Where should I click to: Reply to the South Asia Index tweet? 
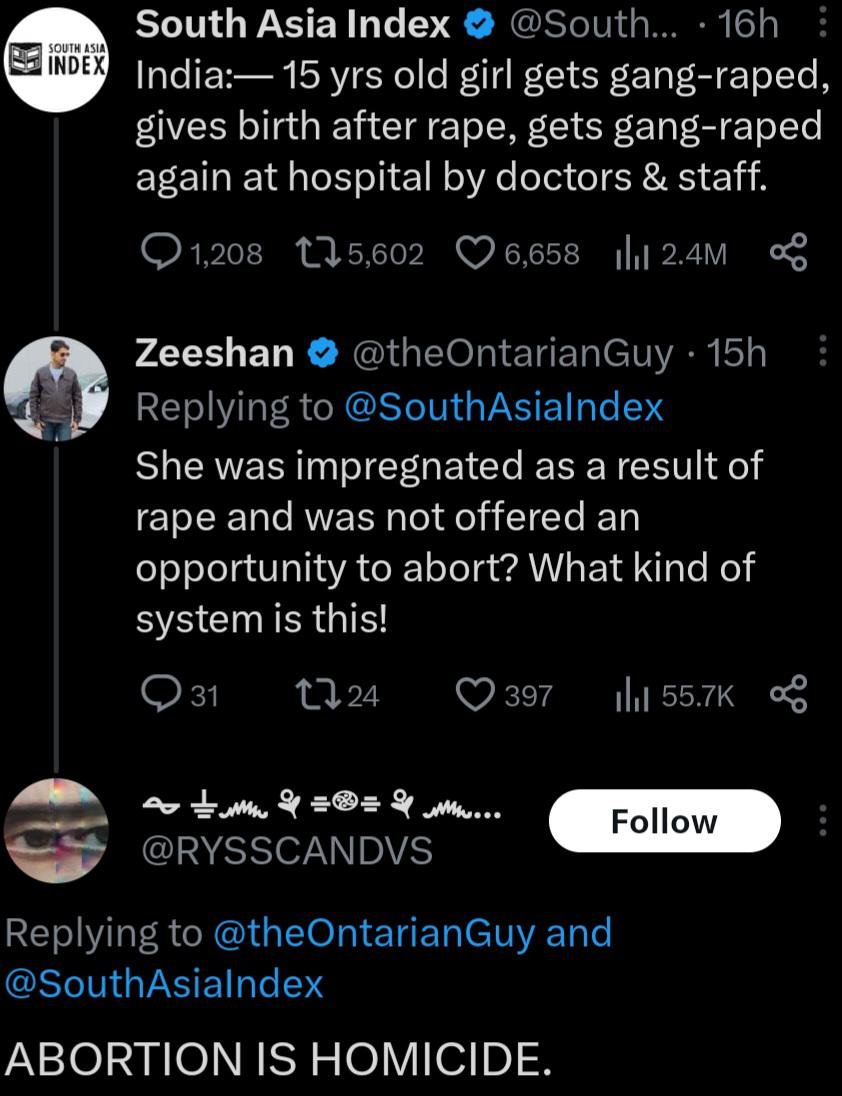point(155,253)
